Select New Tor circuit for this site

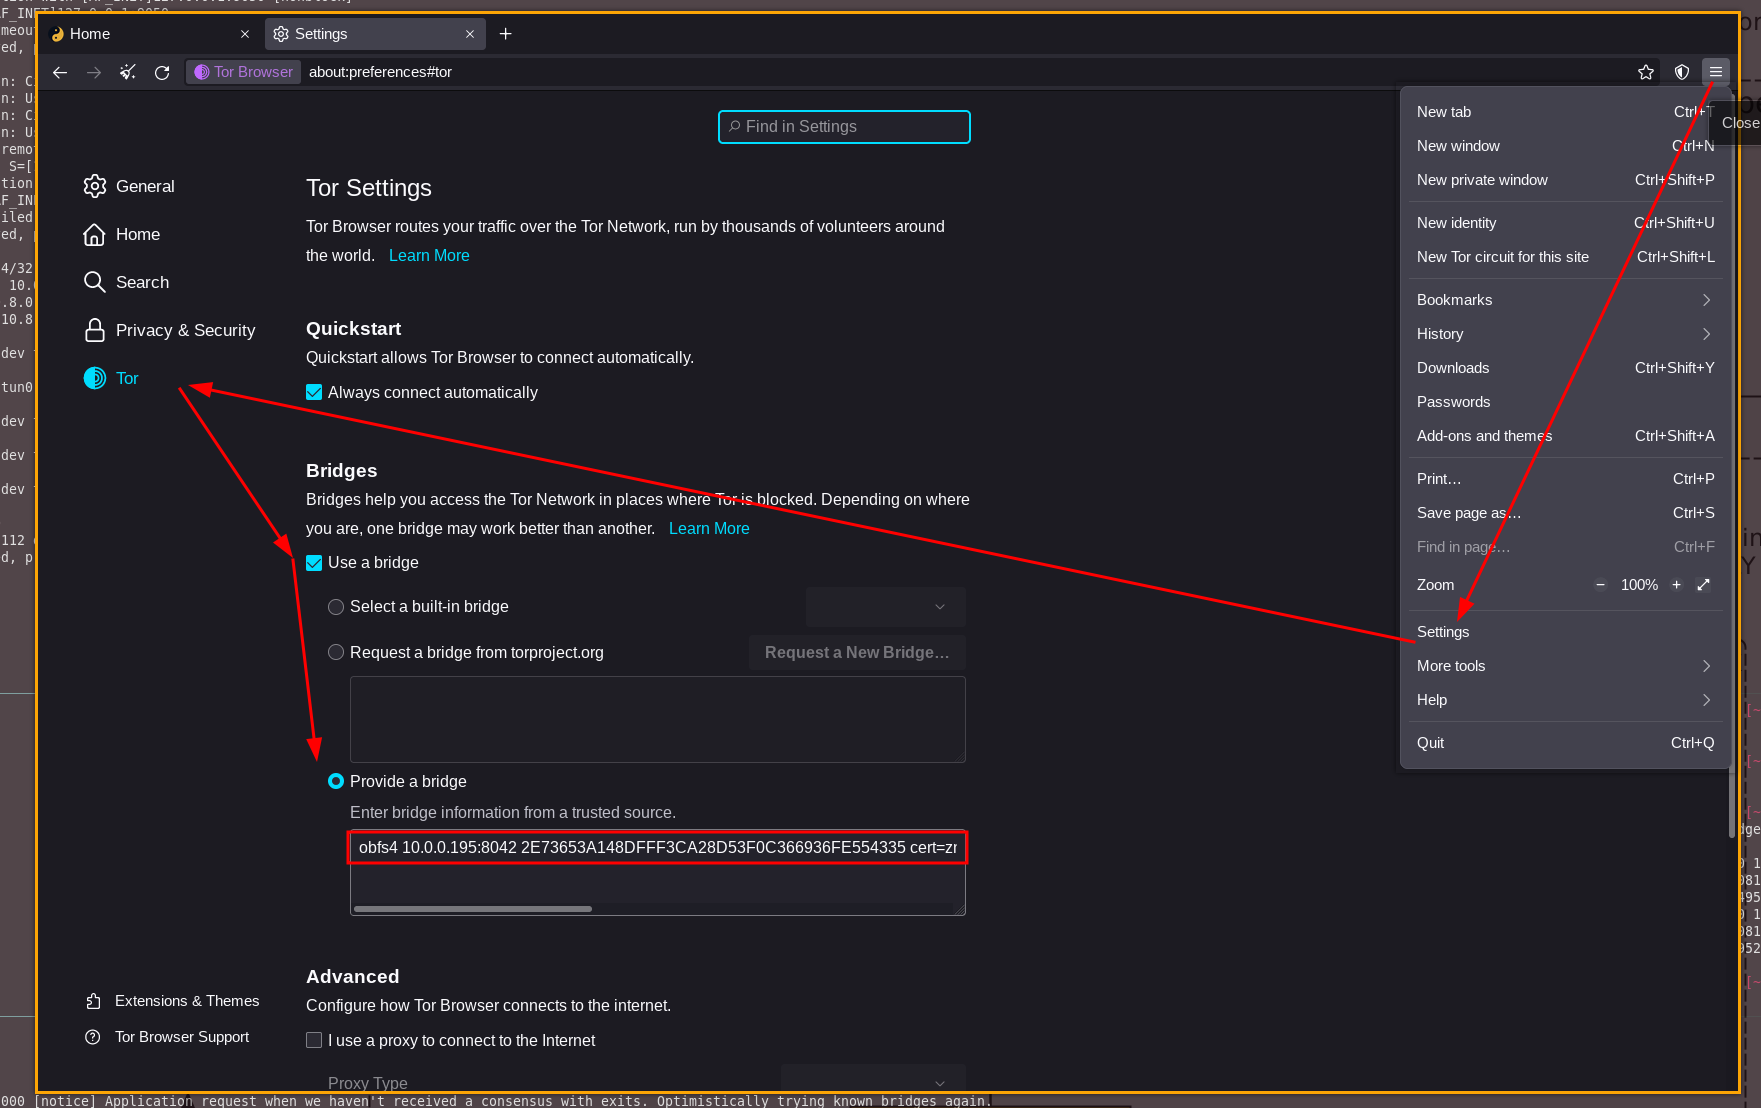tap(1565, 257)
